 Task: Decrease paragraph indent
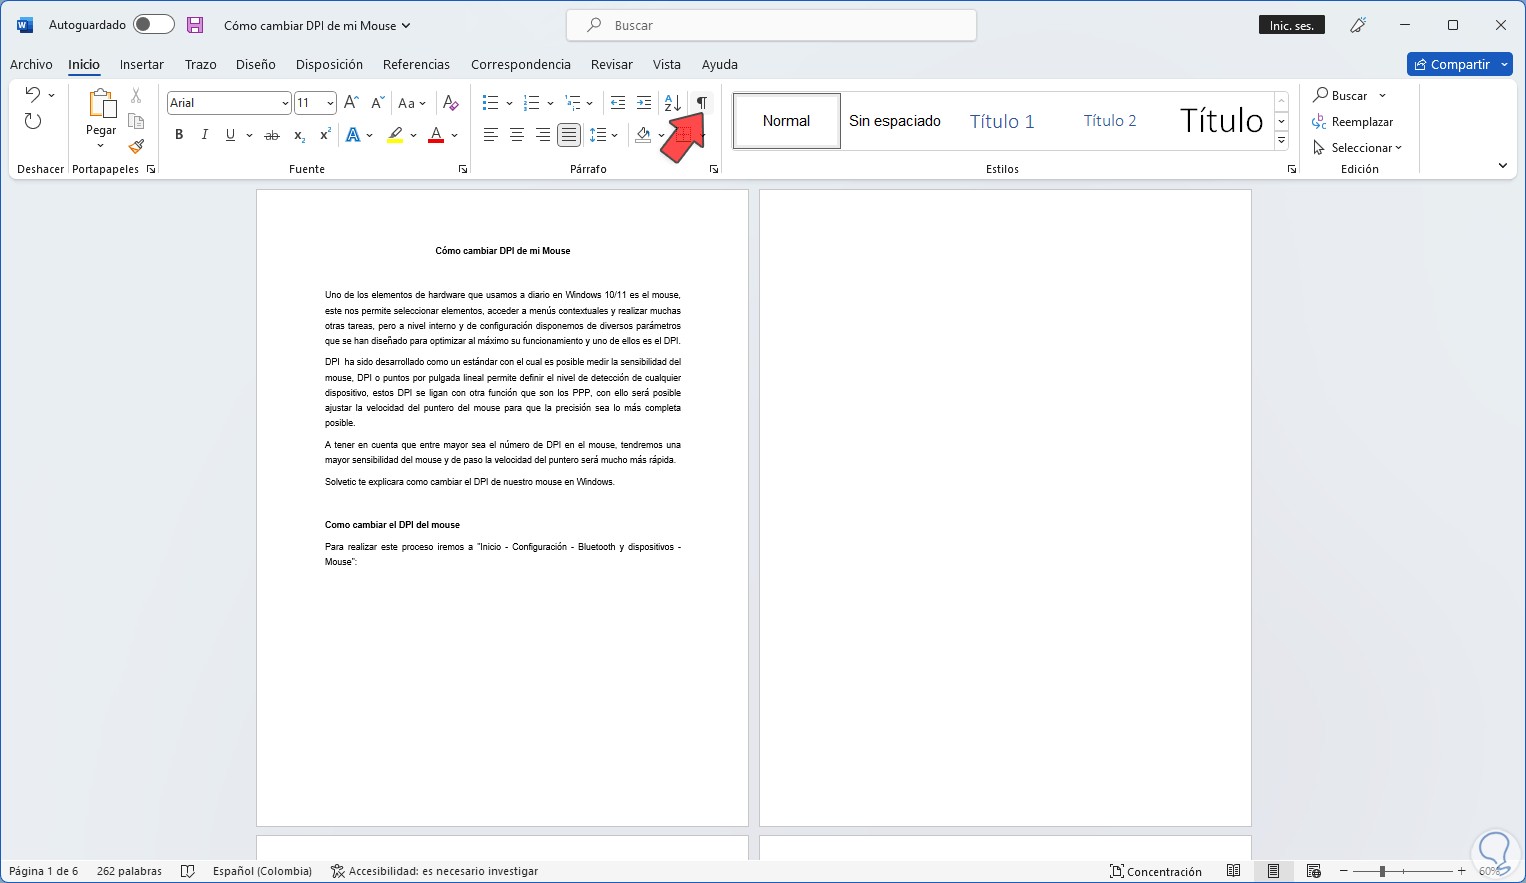[618, 103]
